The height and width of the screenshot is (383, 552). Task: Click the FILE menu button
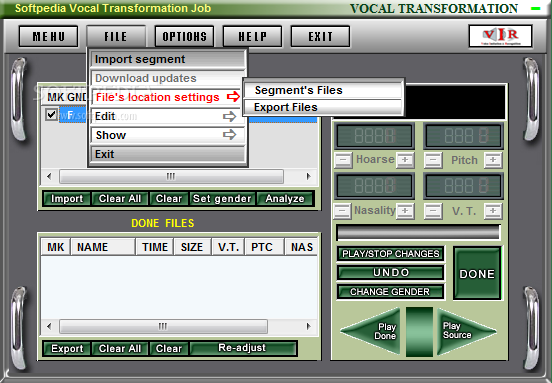click(116, 36)
